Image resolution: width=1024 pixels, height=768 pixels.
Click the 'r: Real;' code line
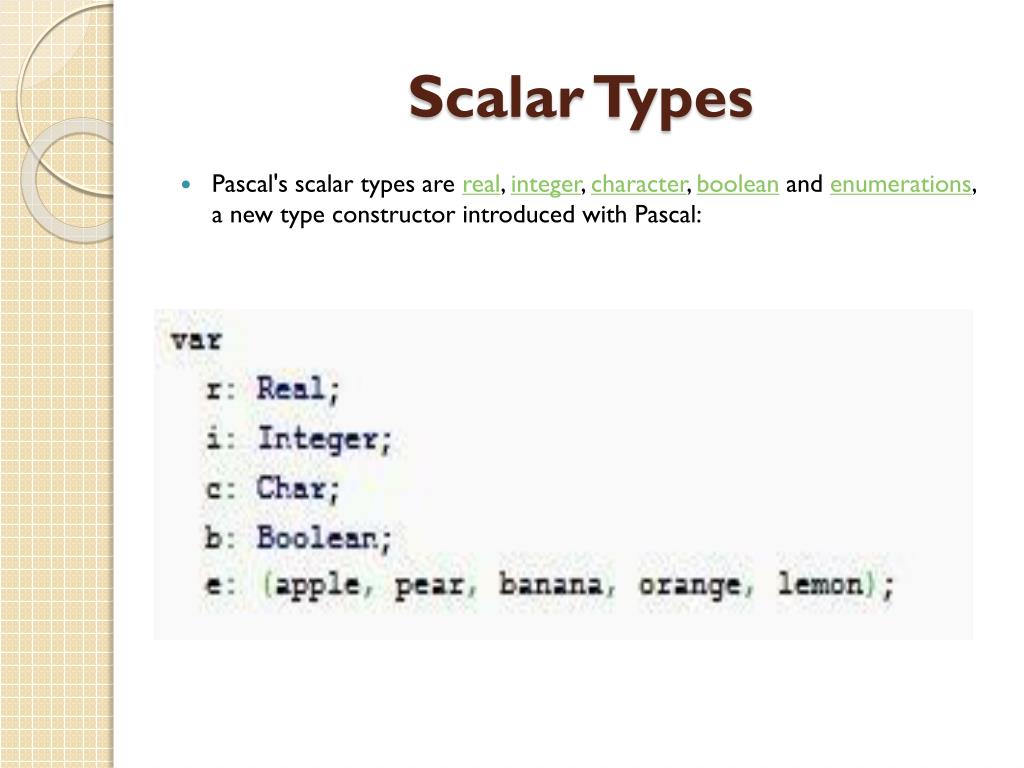click(x=272, y=389)
